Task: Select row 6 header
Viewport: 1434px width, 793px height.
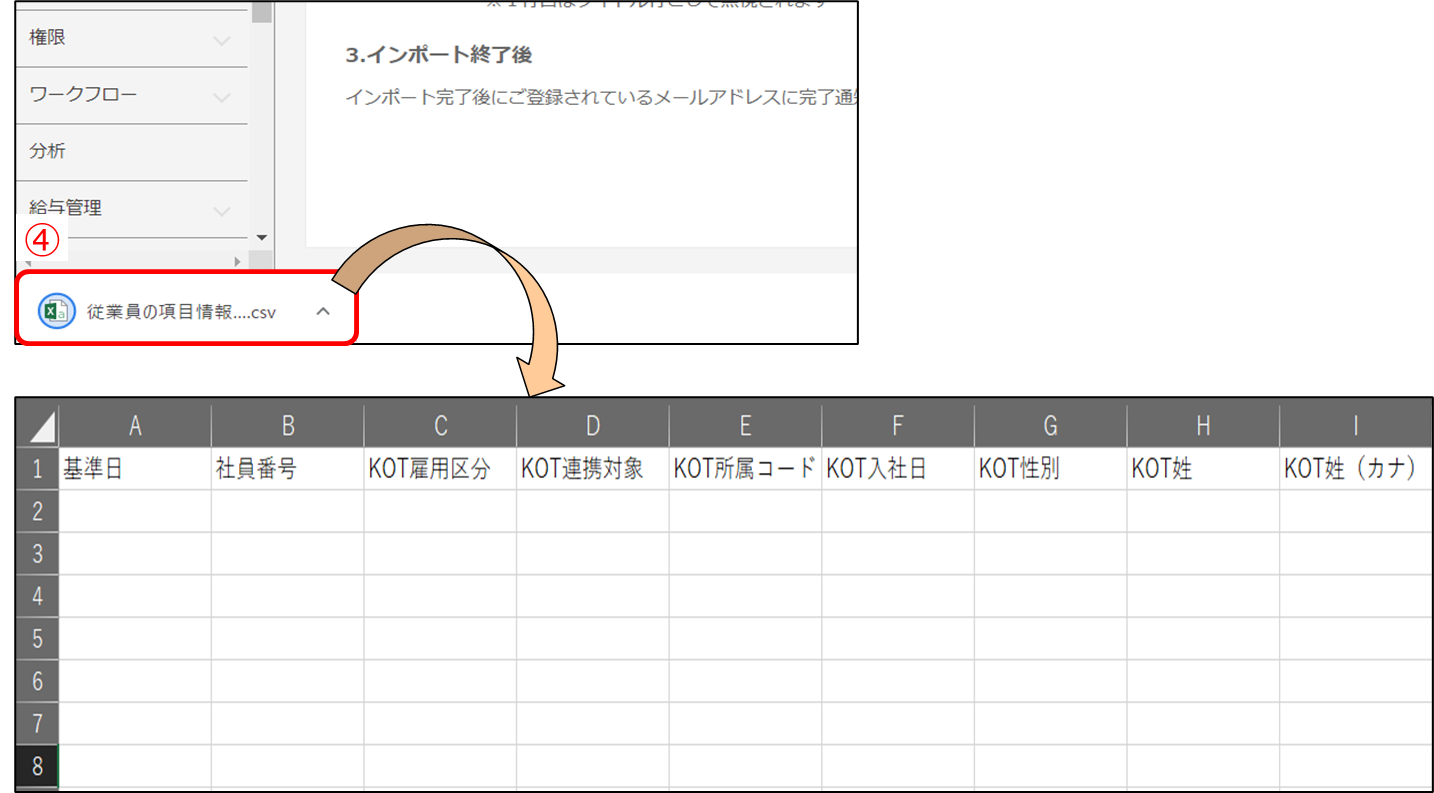Action: tap(37, 681)
